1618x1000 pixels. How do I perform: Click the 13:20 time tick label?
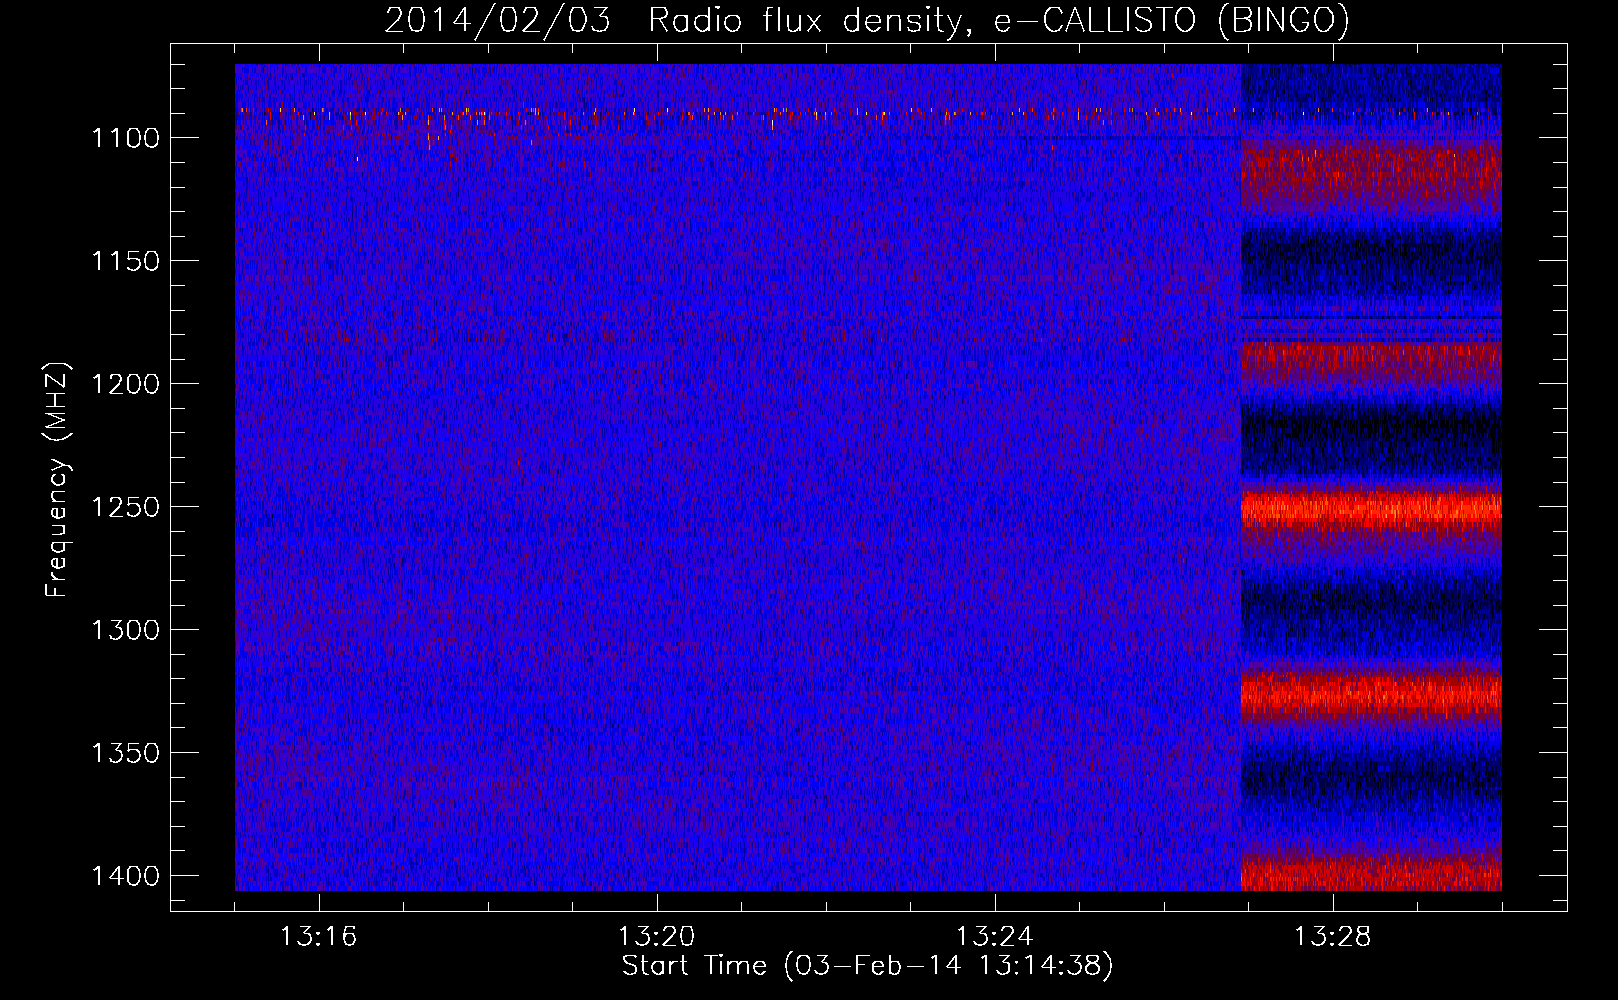[656, 937]
